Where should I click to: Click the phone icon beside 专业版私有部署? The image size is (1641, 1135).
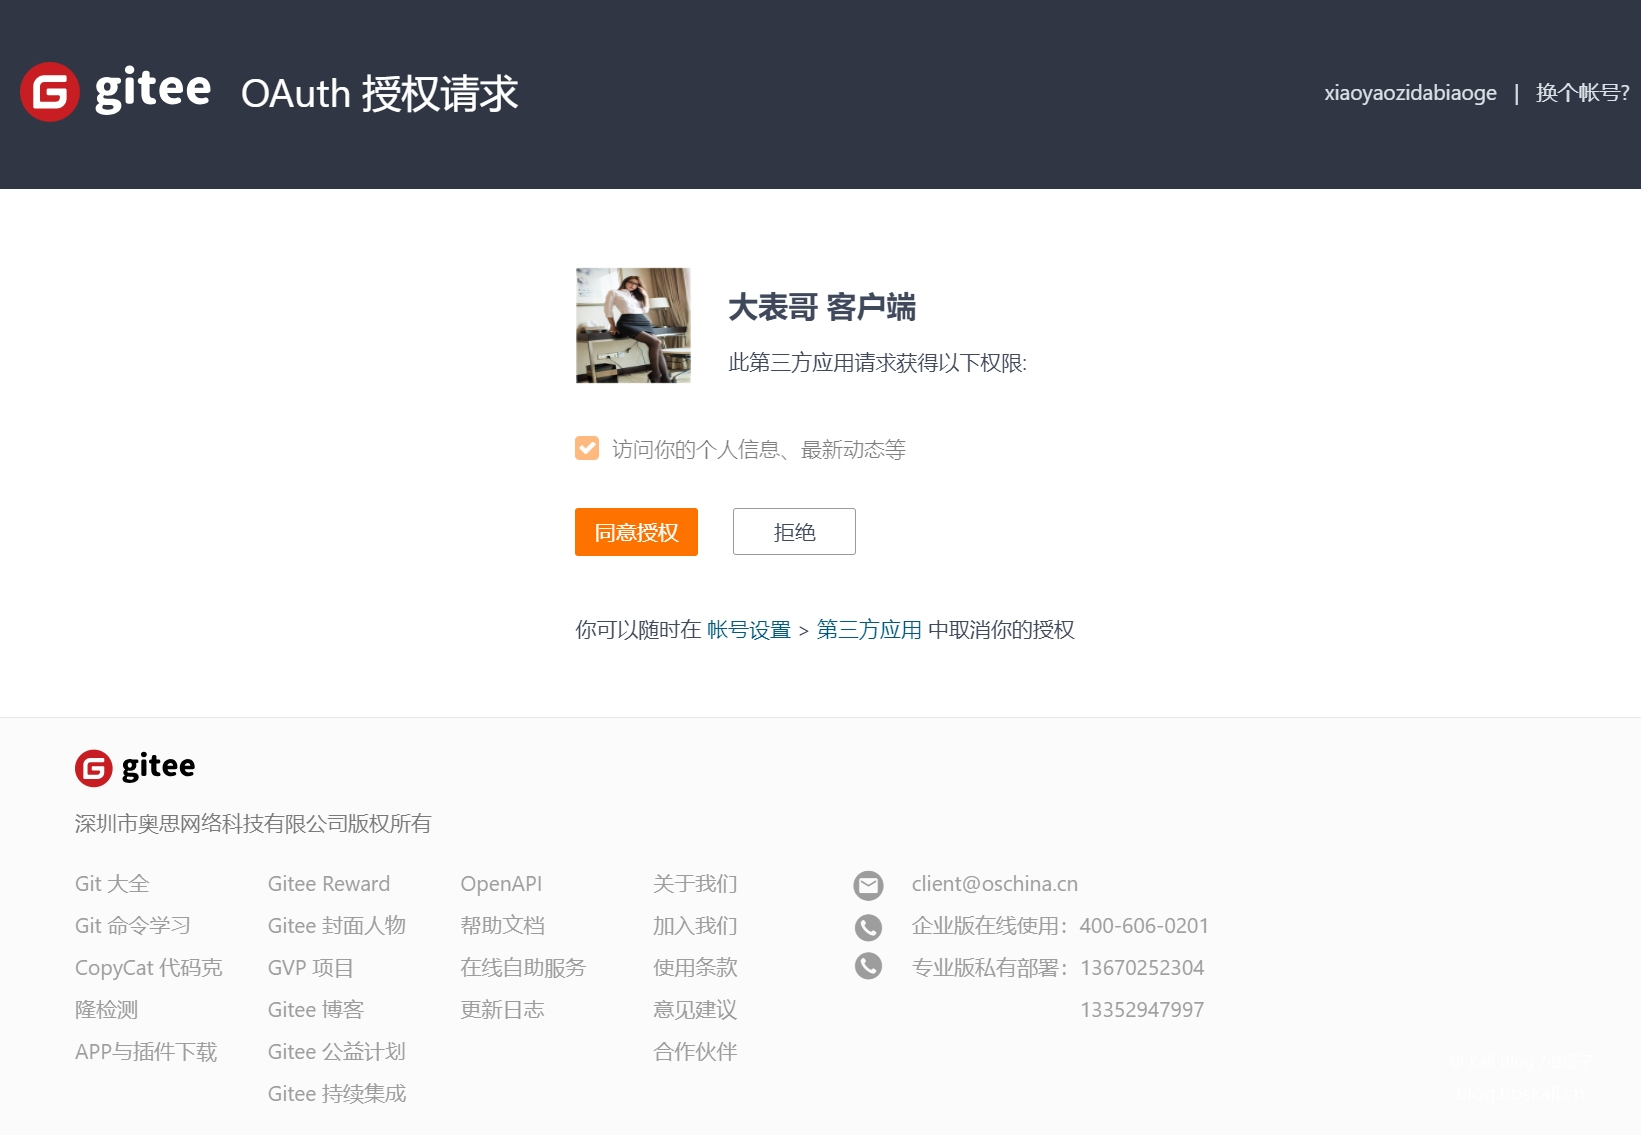coord(868,966)
